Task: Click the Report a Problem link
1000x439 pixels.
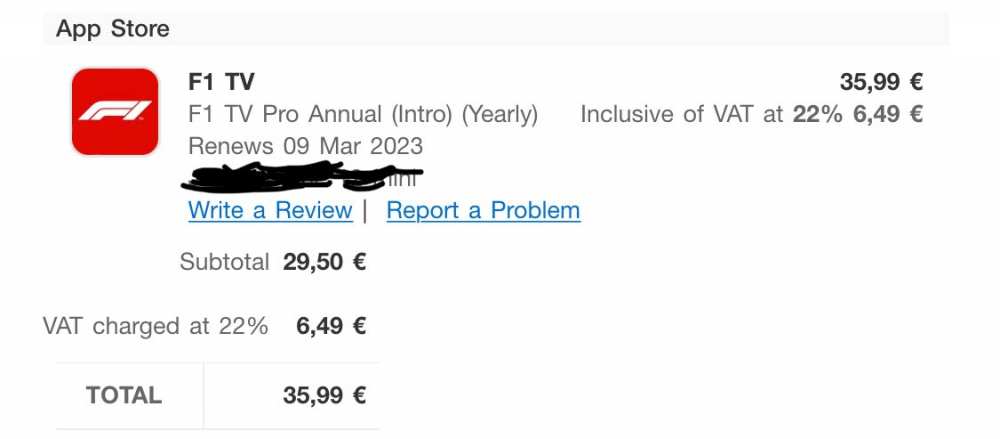Action: [x=483, y=210]
